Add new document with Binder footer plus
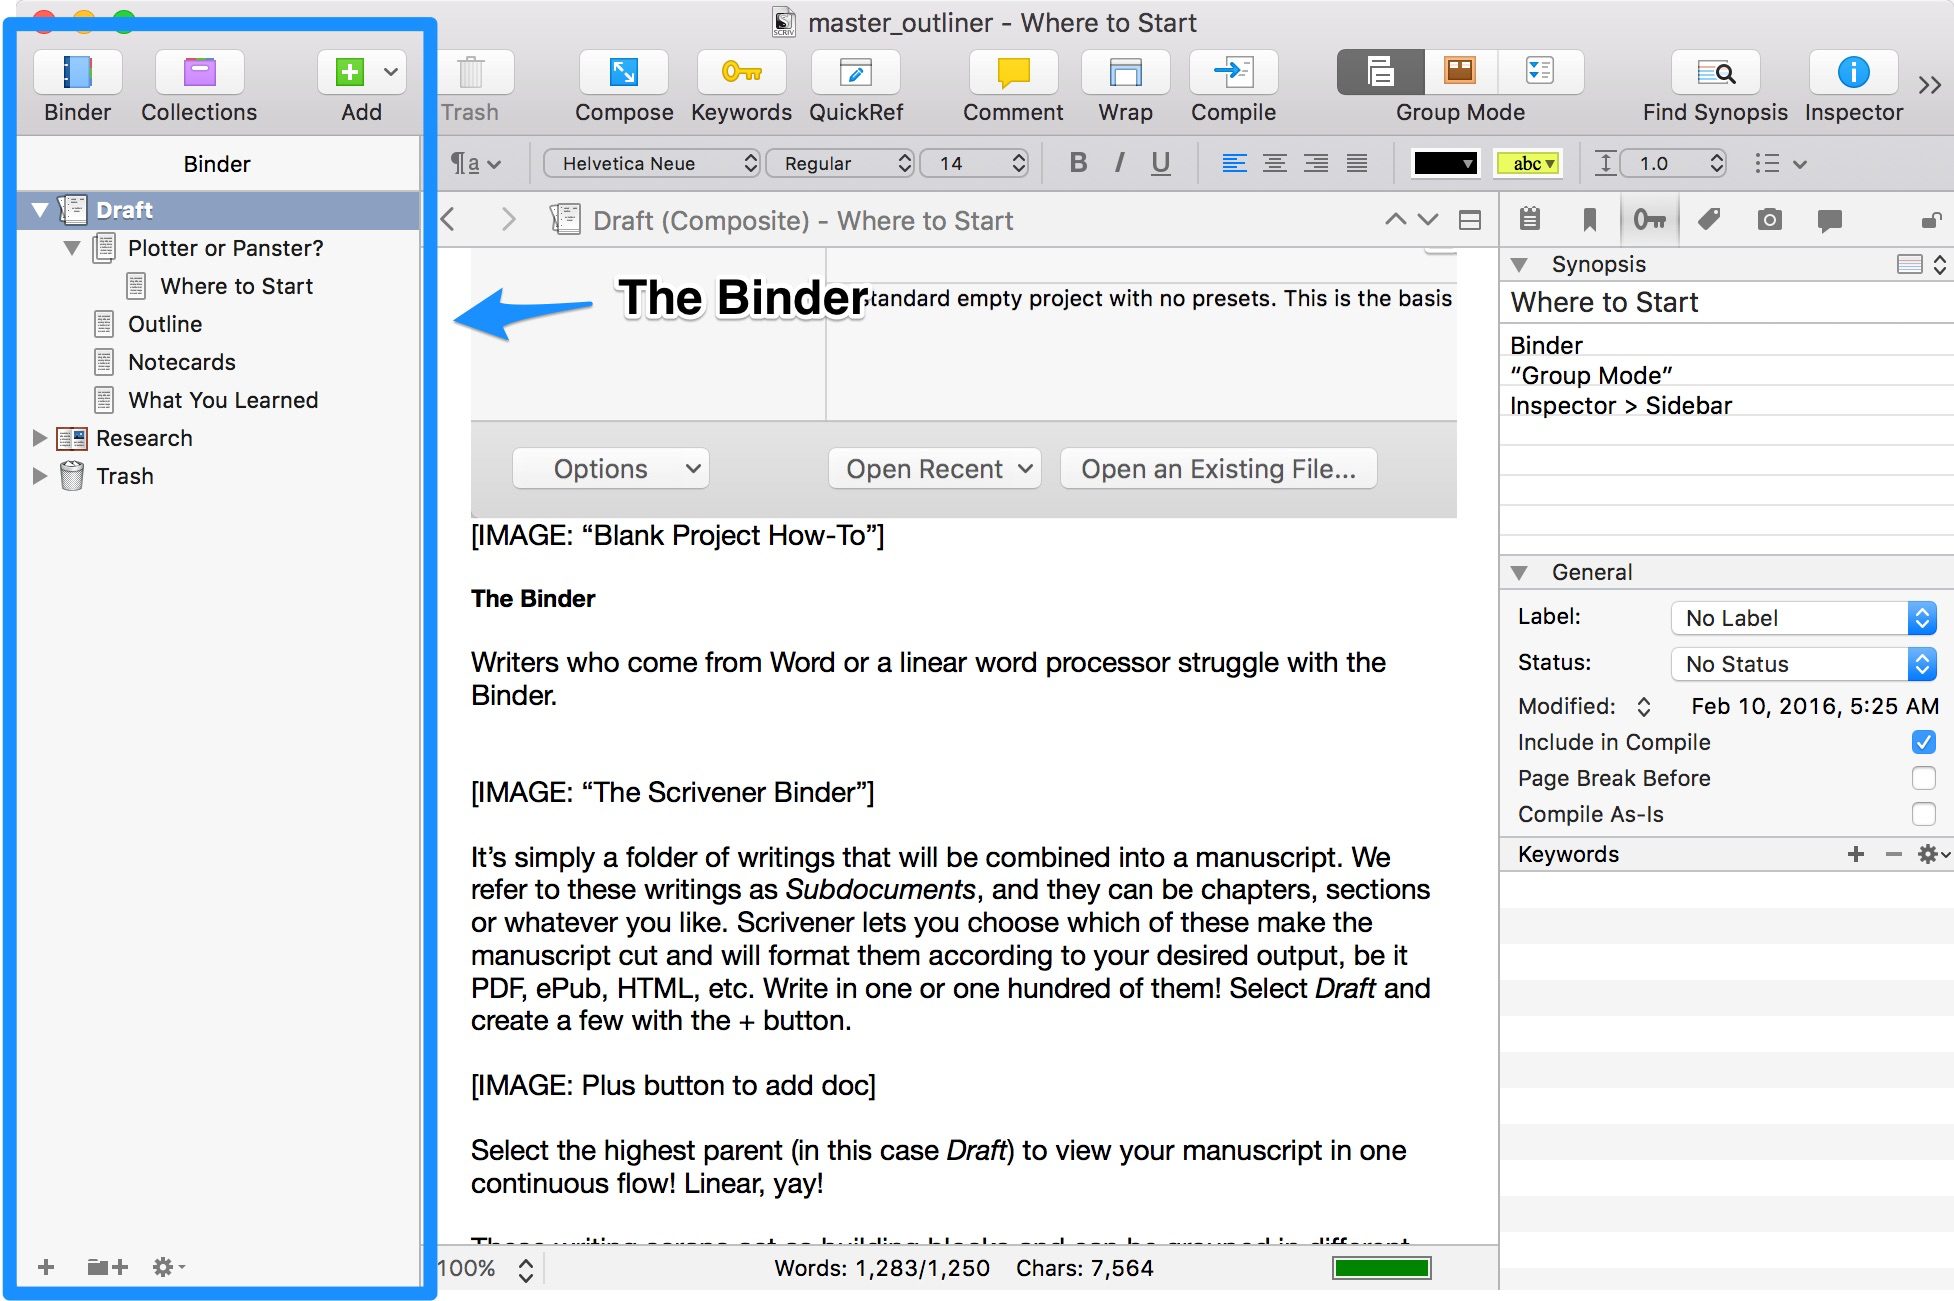Viewport: 1954px width, 1301px height. click(46, 1267)
